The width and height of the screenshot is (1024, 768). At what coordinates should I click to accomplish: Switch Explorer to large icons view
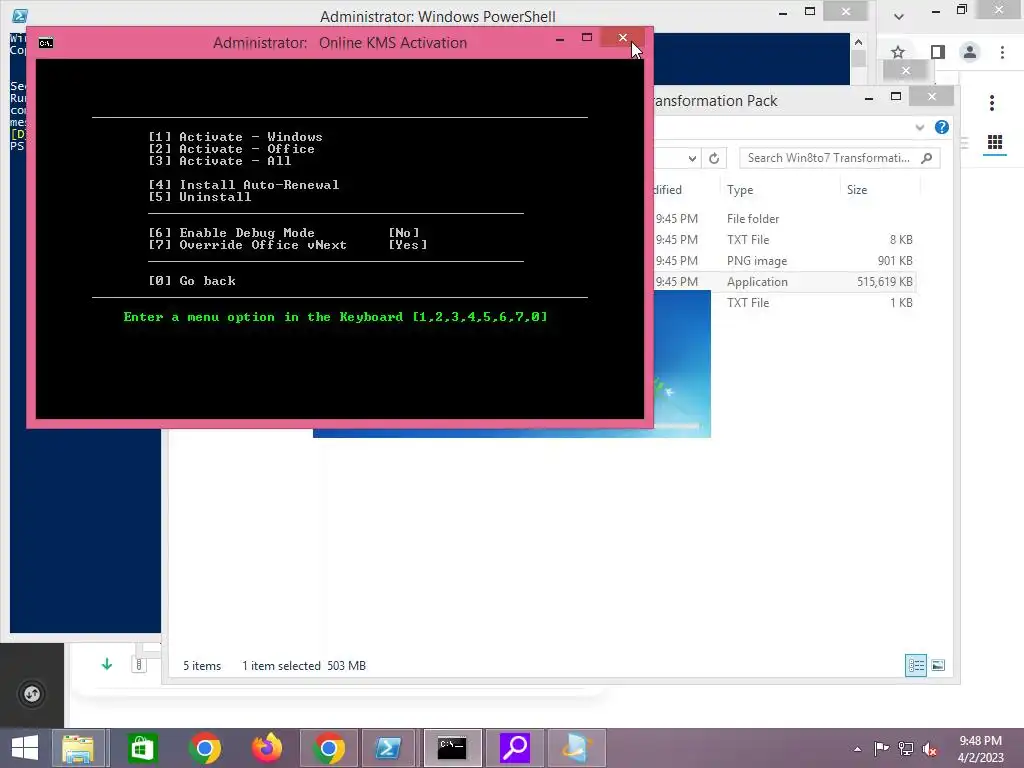(938, 665)
